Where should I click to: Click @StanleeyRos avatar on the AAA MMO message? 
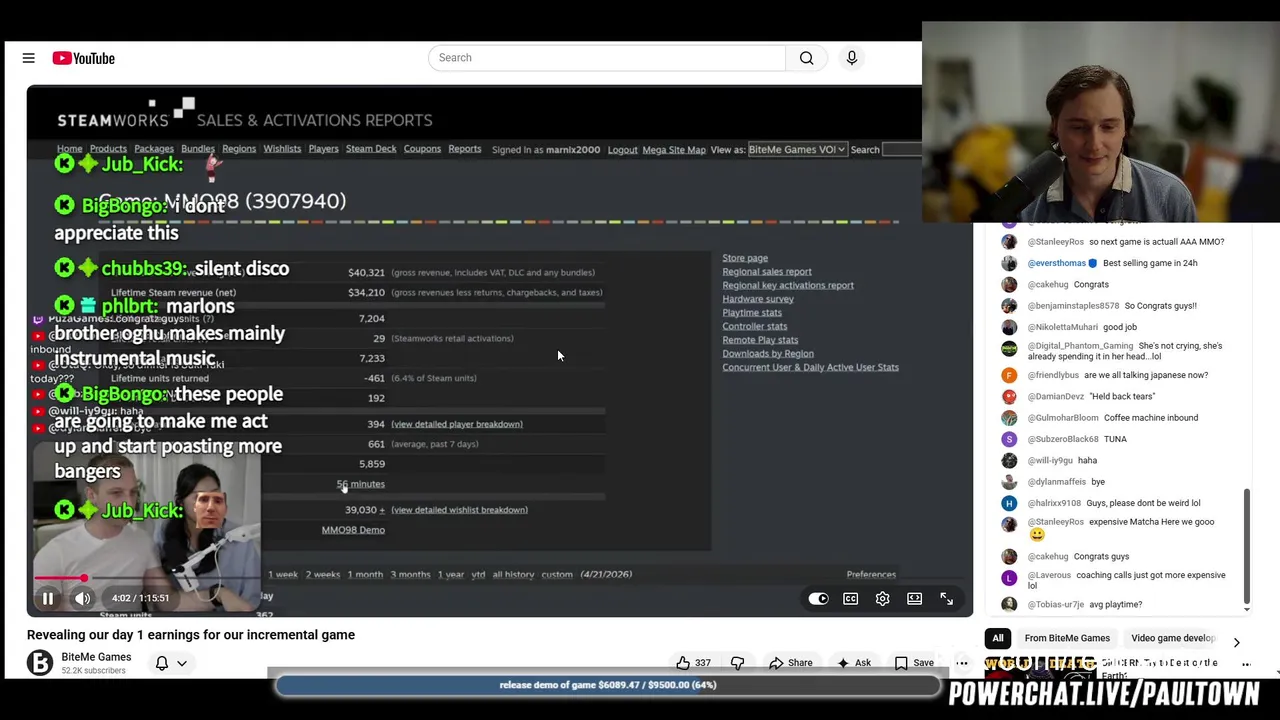(x=1009, y=242)
